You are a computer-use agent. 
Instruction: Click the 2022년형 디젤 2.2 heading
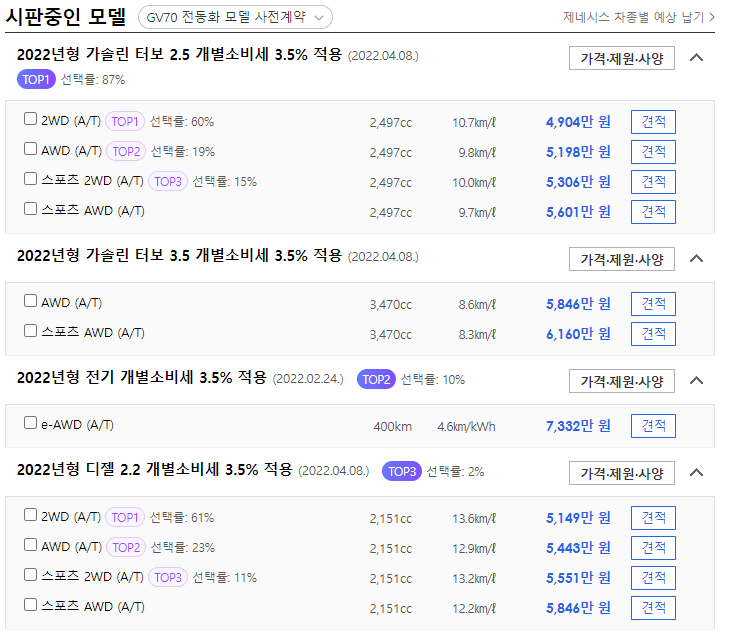pyautogui.click(x=155, y=470)
